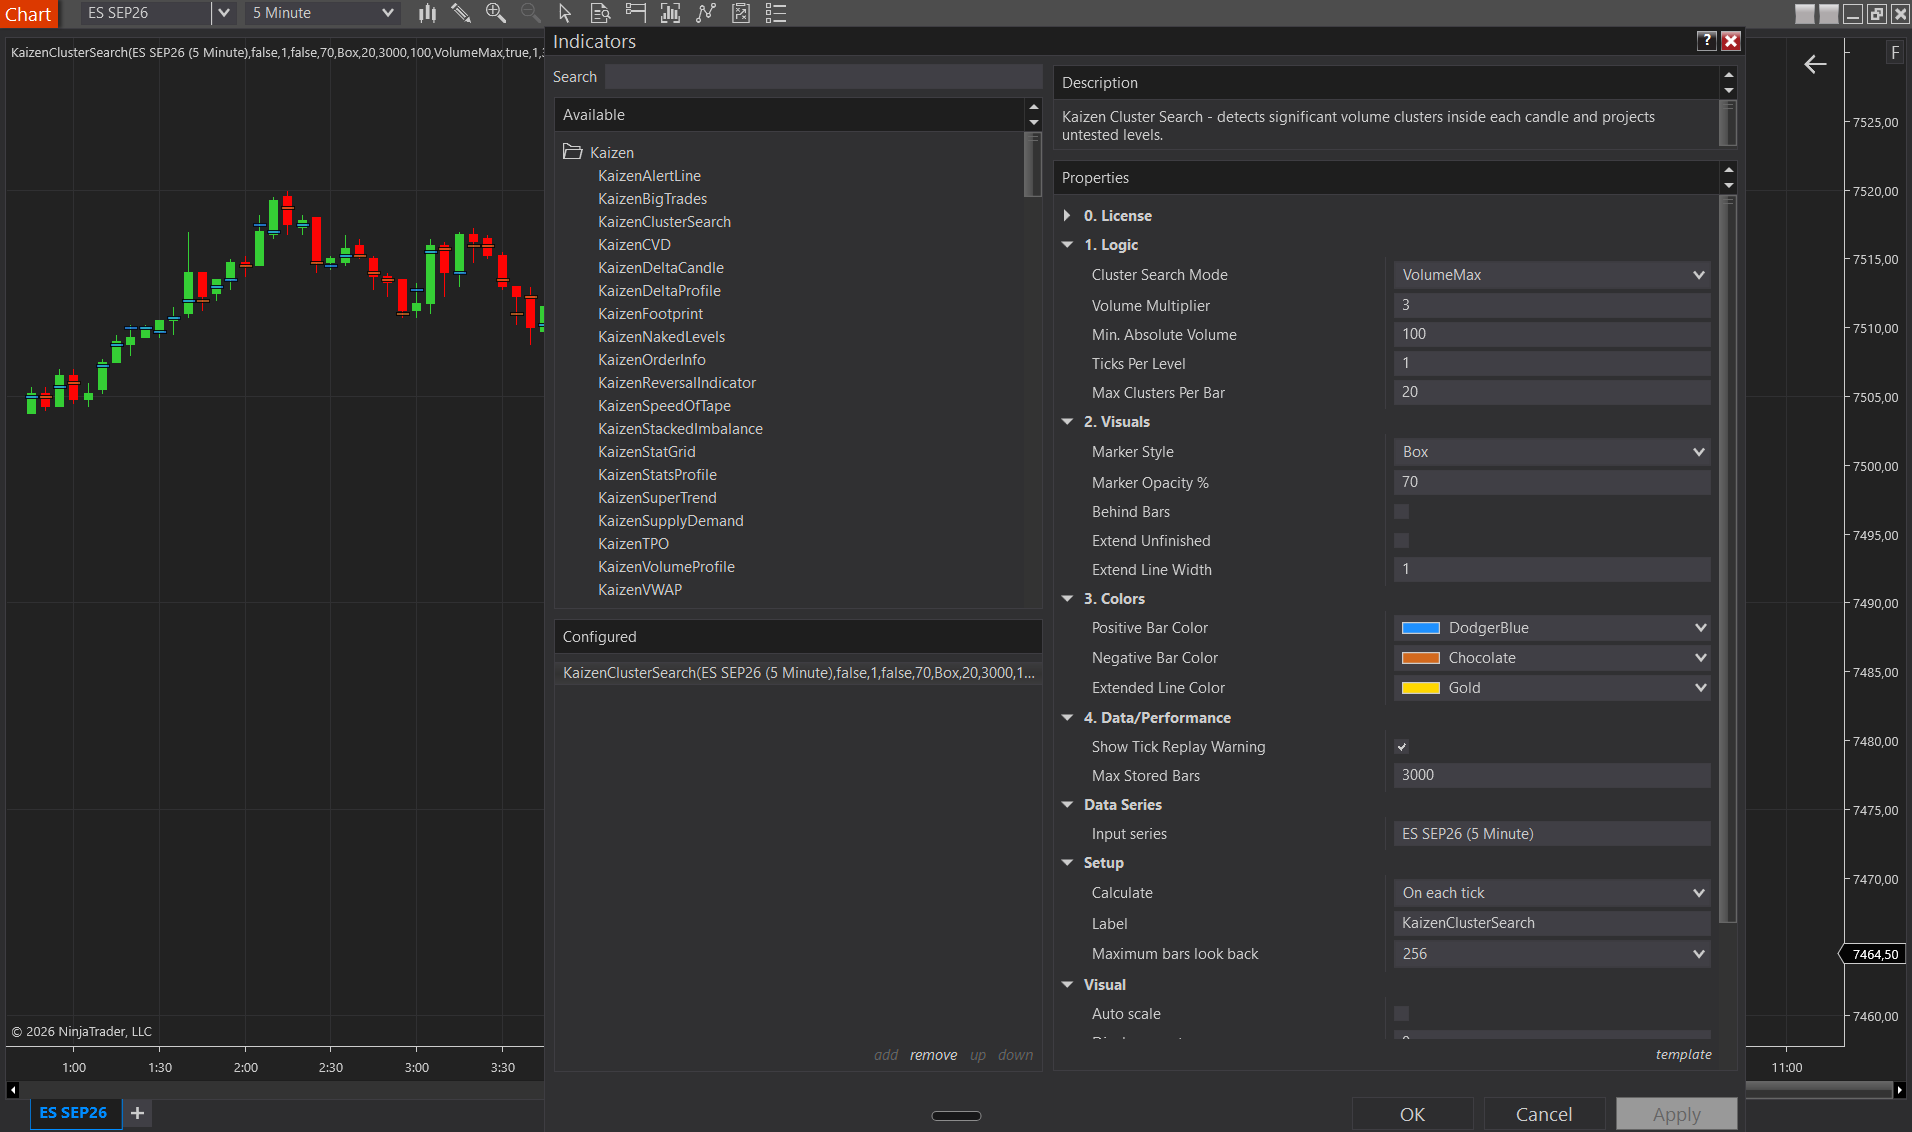Open the ES SEP26 instrument dropdown arrow

tap(224, 13)
